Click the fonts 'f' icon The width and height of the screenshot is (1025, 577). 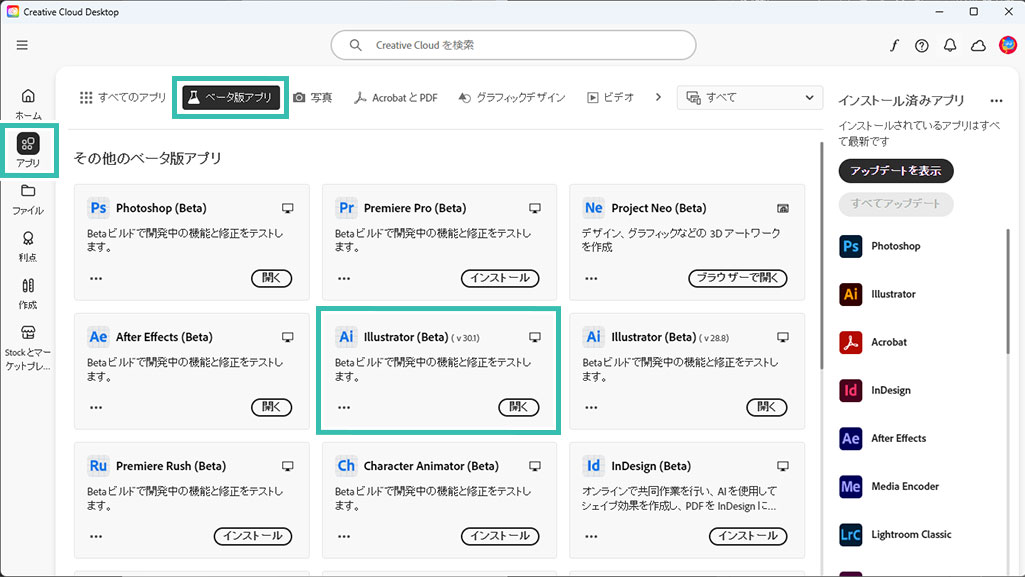tap(895, 46)
